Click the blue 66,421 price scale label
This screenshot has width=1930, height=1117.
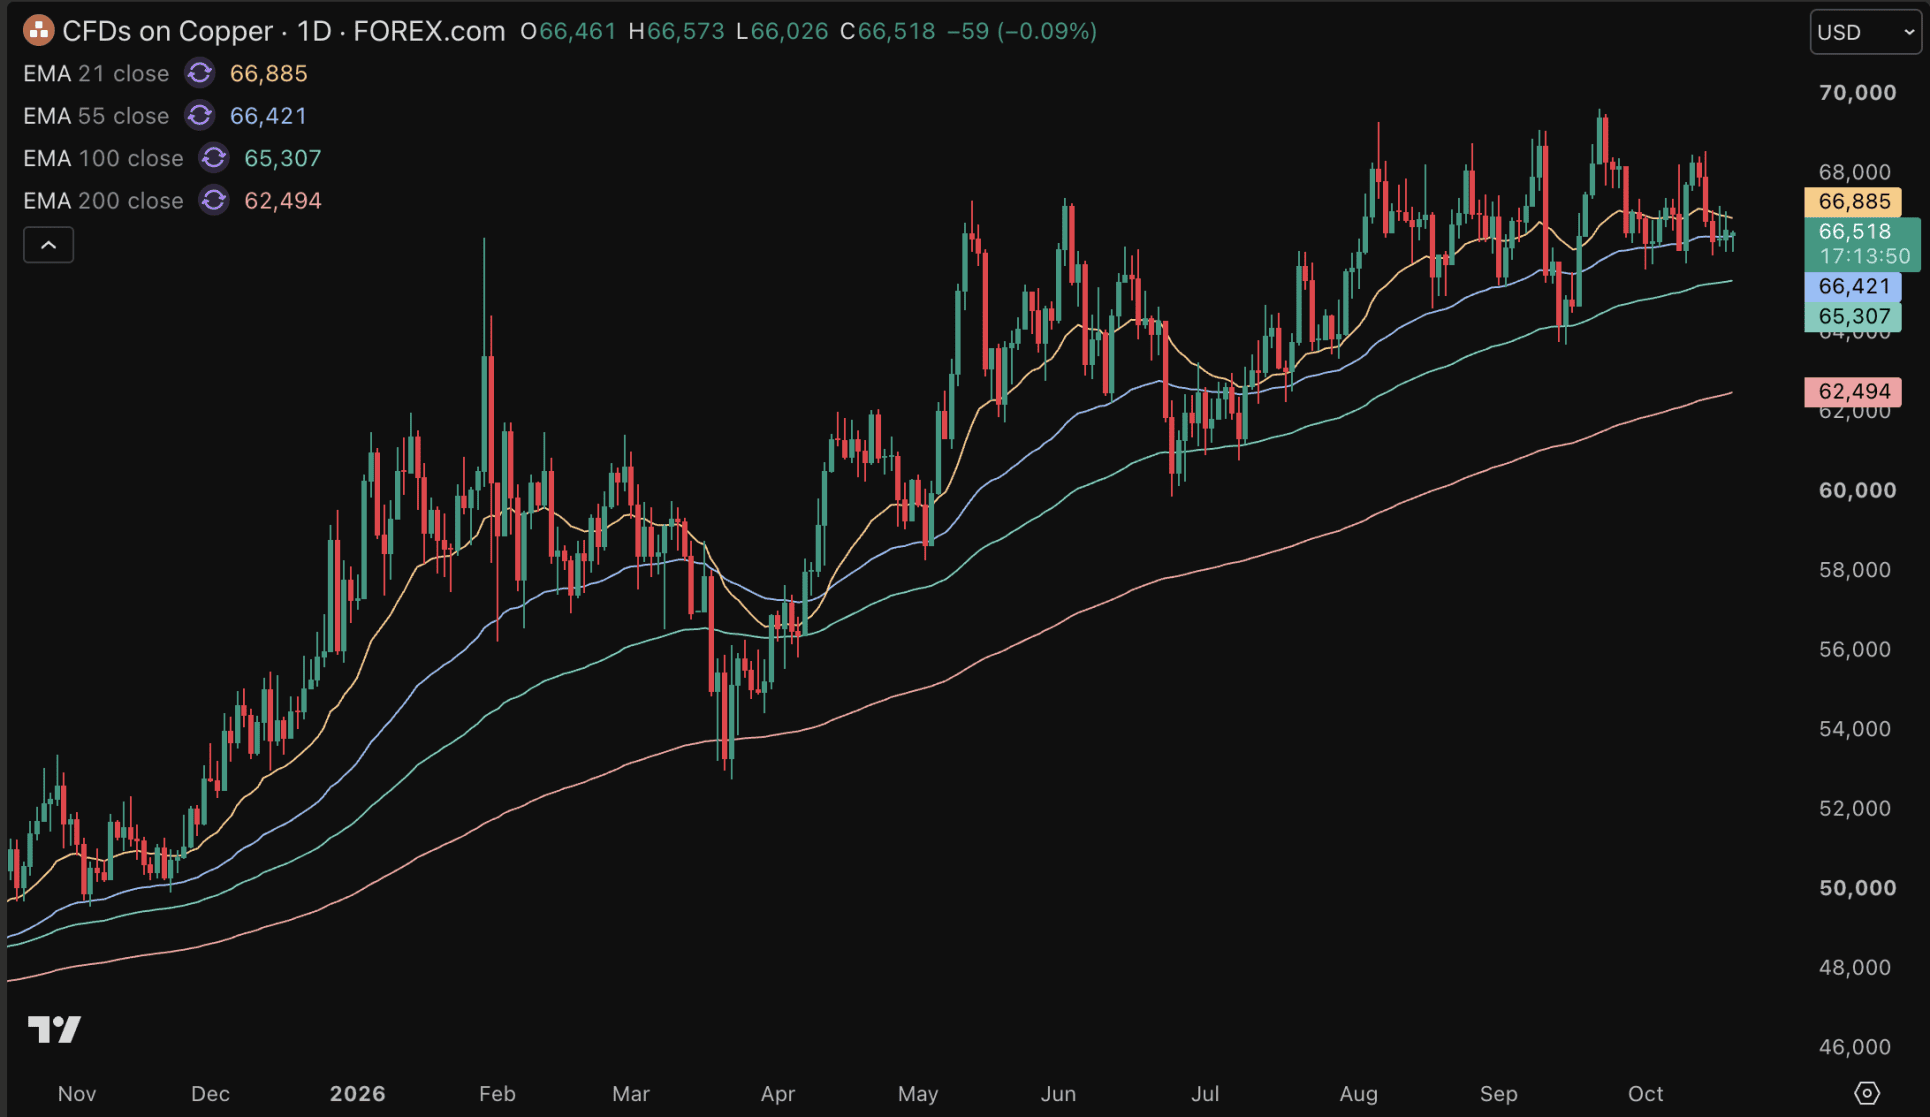(1853, 286)
